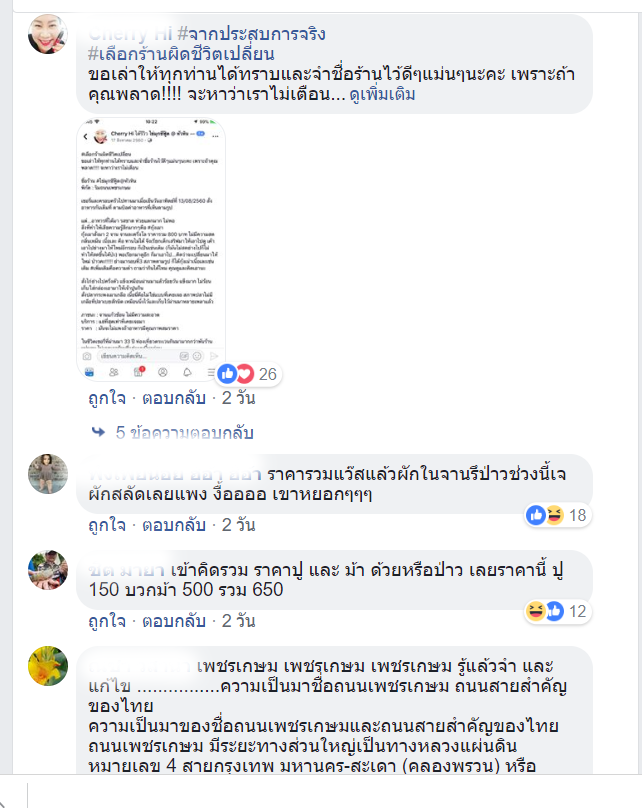Click hashtag #จากประสบการจริง

[x=251, y=34]
